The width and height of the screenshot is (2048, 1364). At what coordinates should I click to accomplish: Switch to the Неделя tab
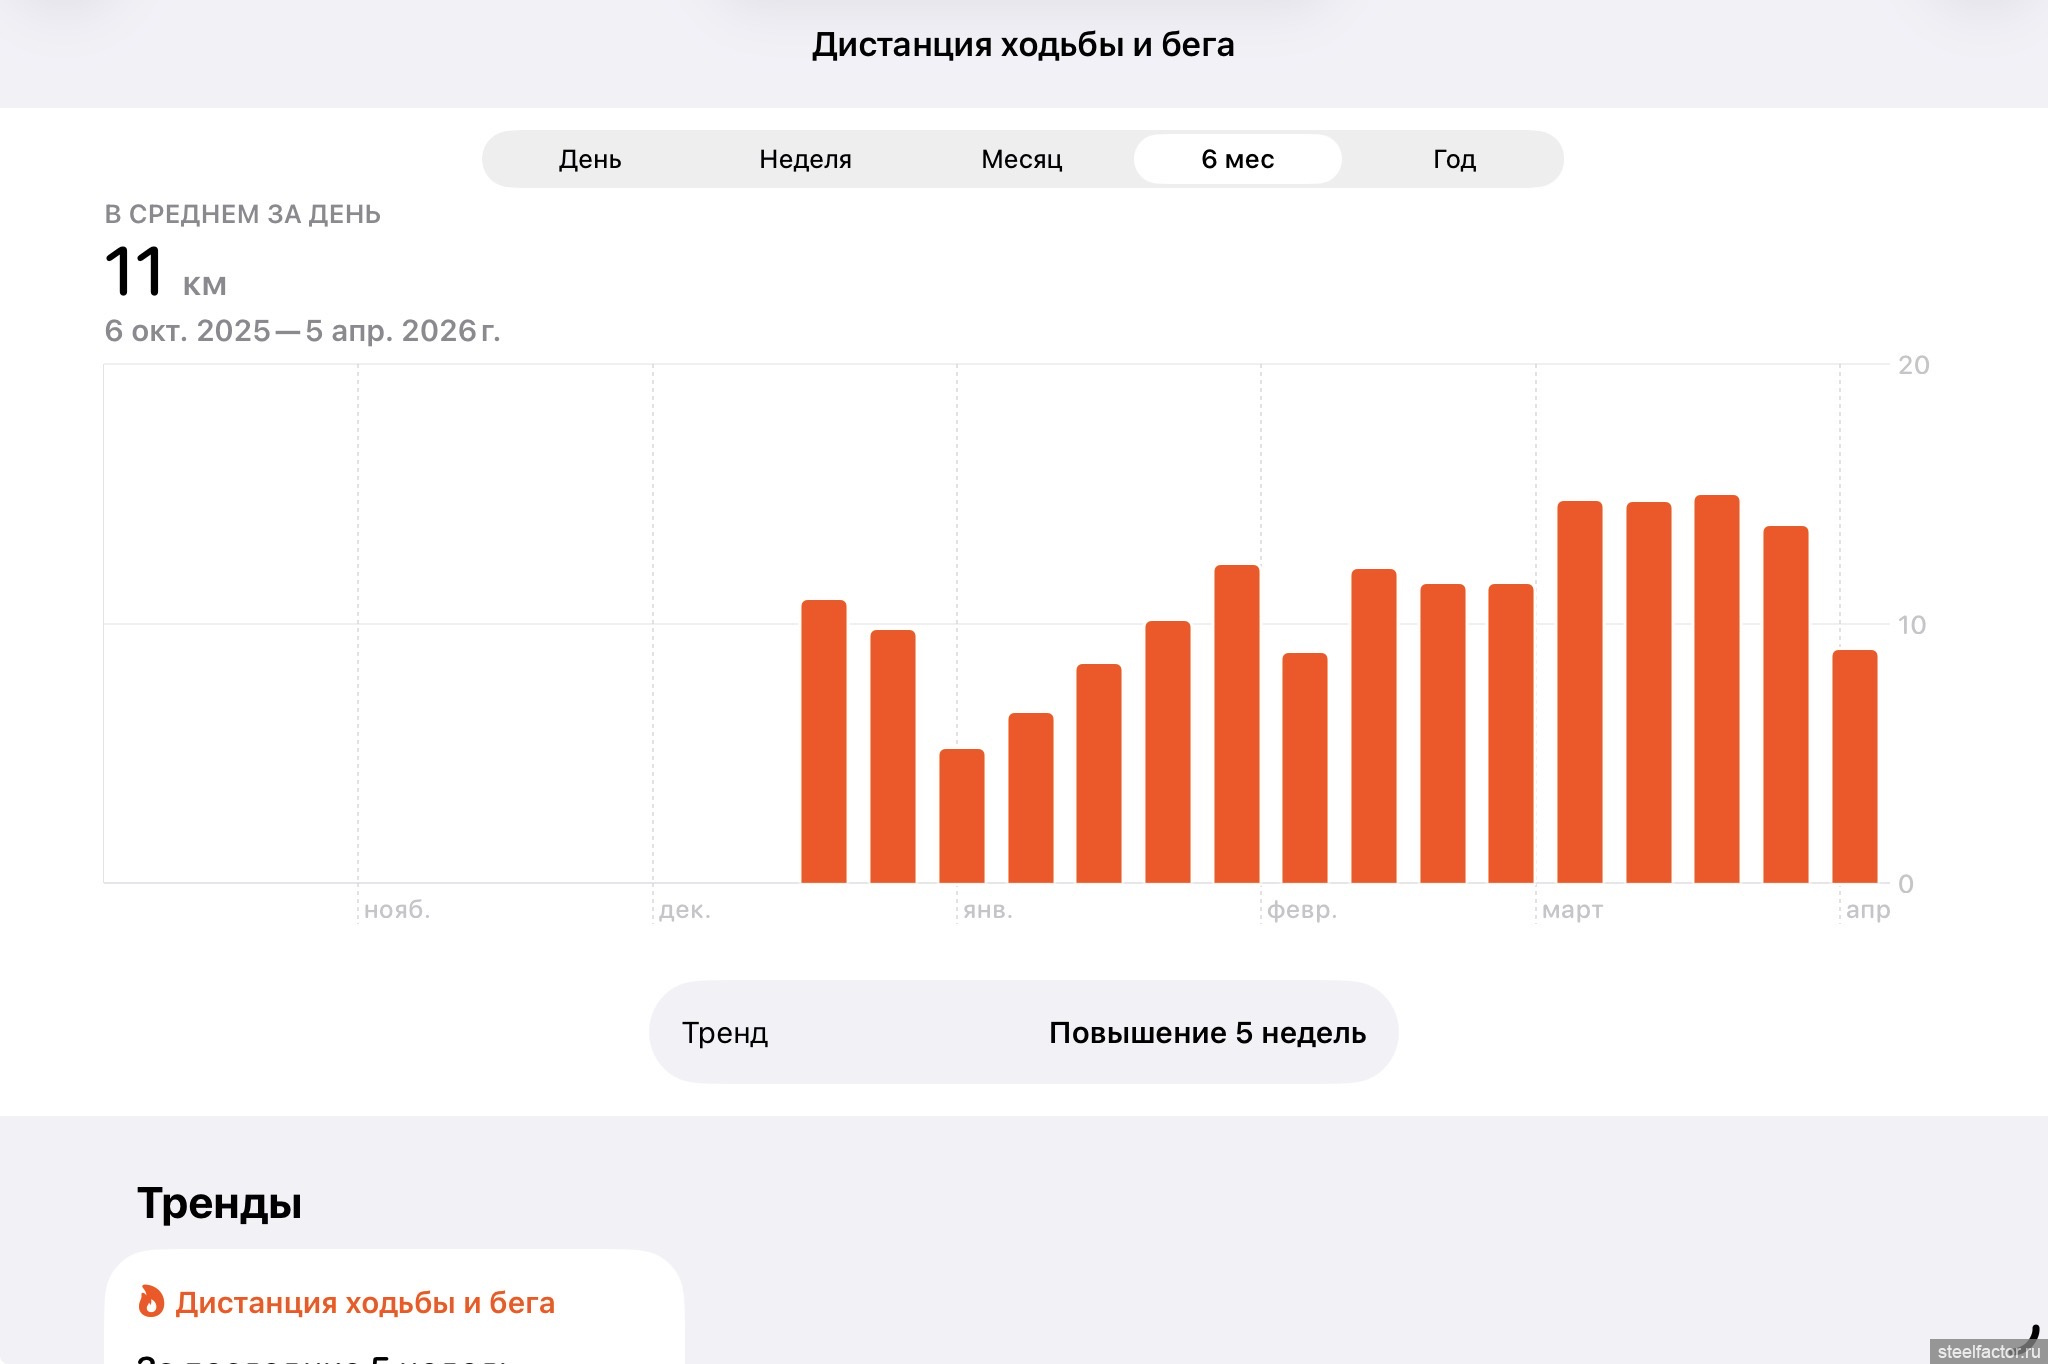[x=805, y=159]
